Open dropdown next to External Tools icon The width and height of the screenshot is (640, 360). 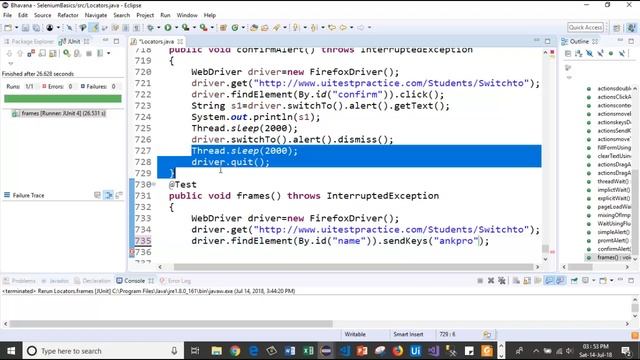coord(212,28)
